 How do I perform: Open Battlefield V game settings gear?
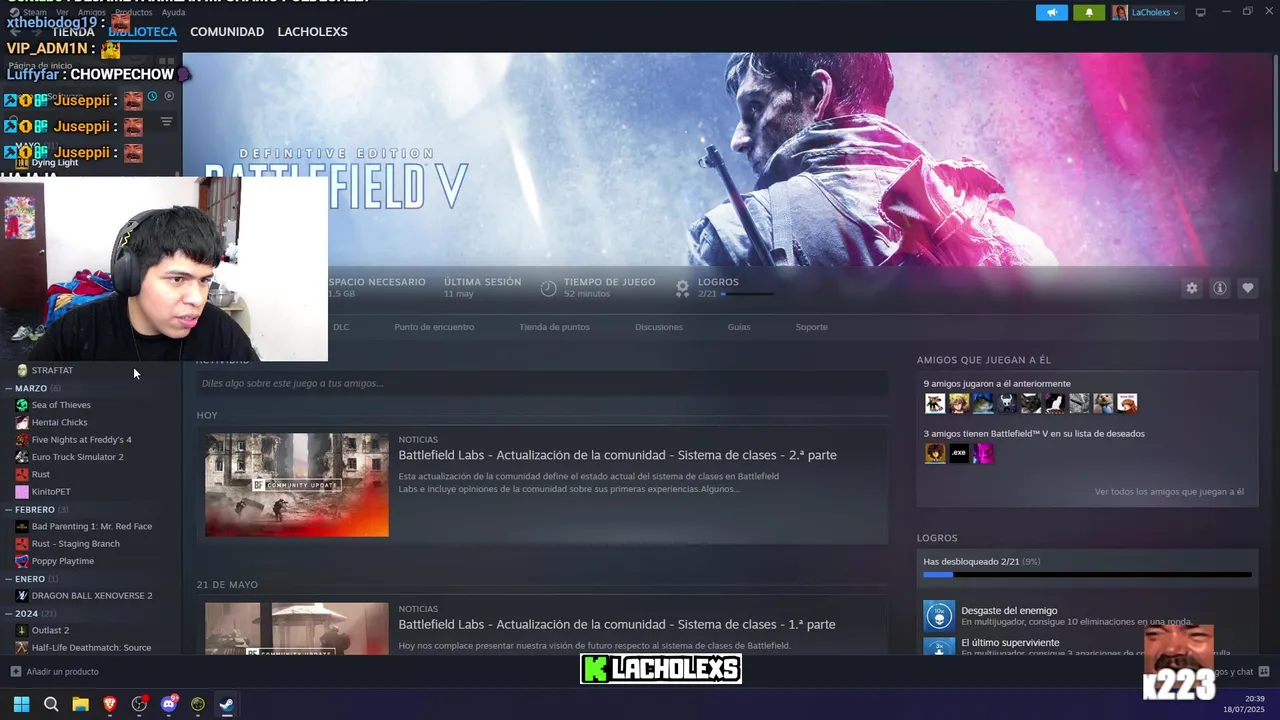pos(1191,288)
